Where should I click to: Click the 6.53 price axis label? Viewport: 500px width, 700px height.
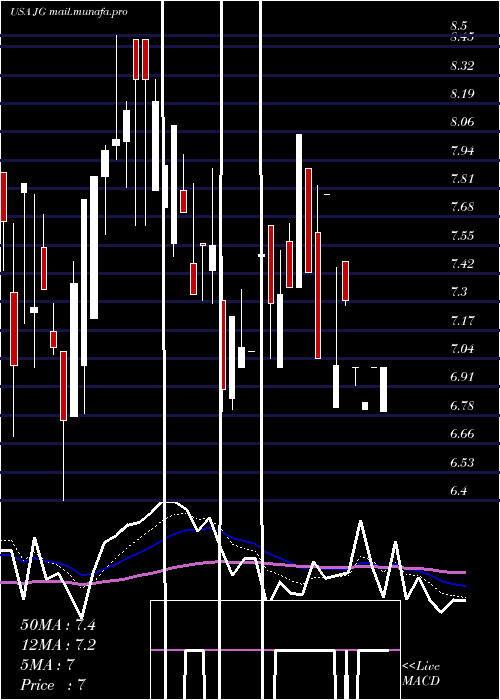pyautogui.click(x=462, y=462)
